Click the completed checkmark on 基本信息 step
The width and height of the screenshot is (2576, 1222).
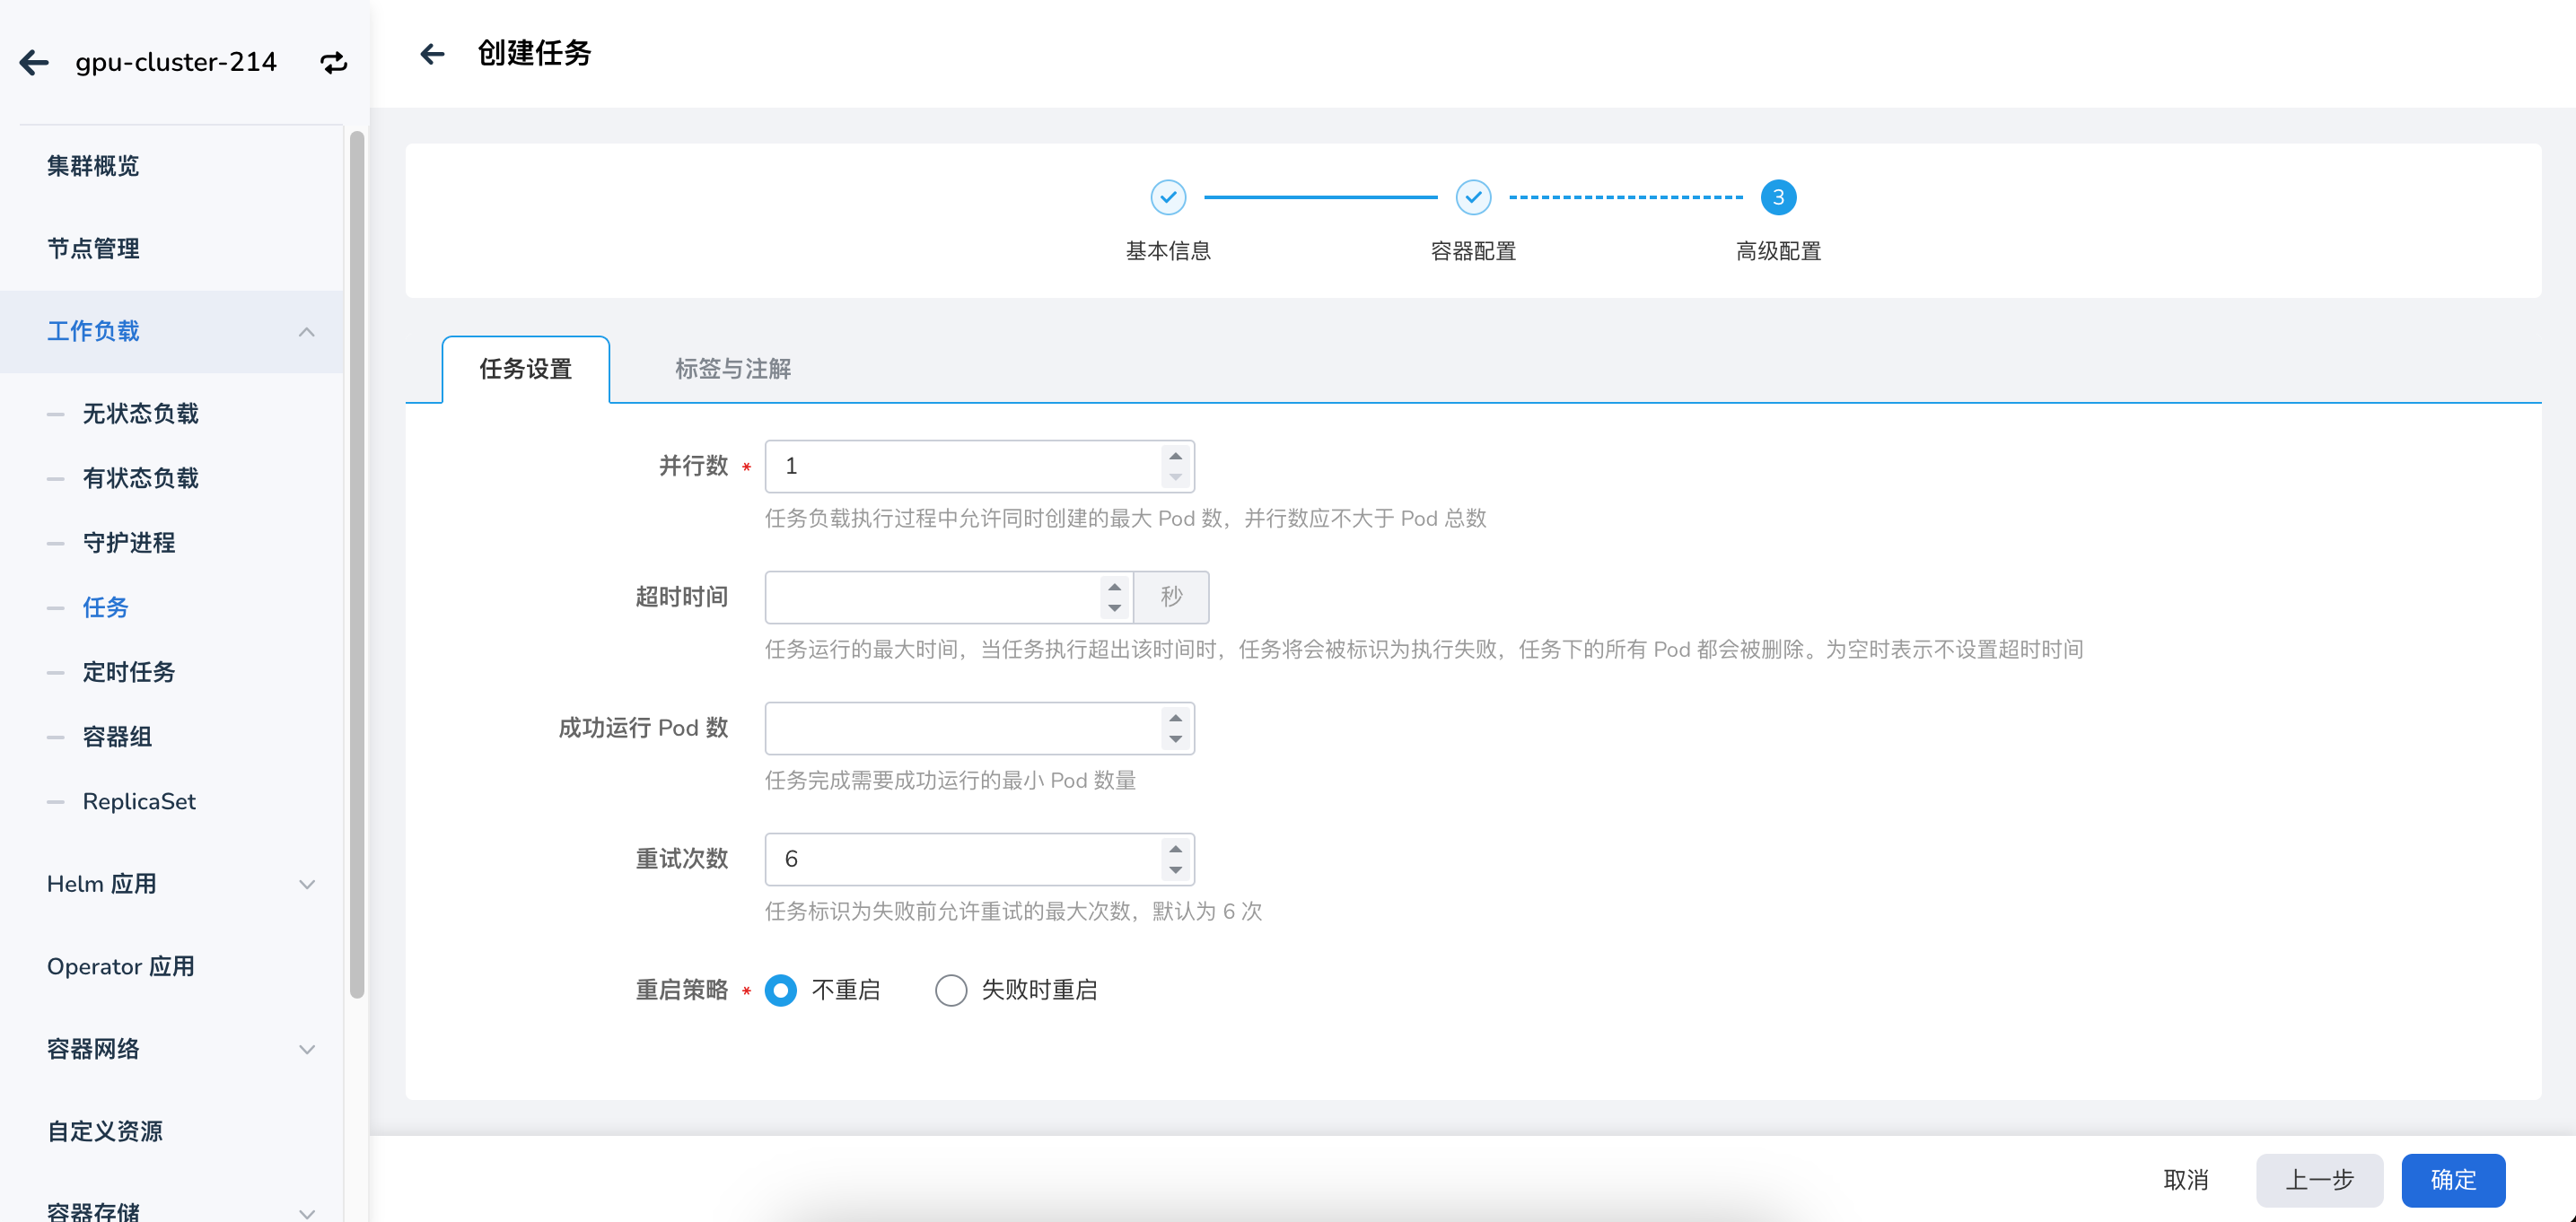click(x=1169, y=197)
